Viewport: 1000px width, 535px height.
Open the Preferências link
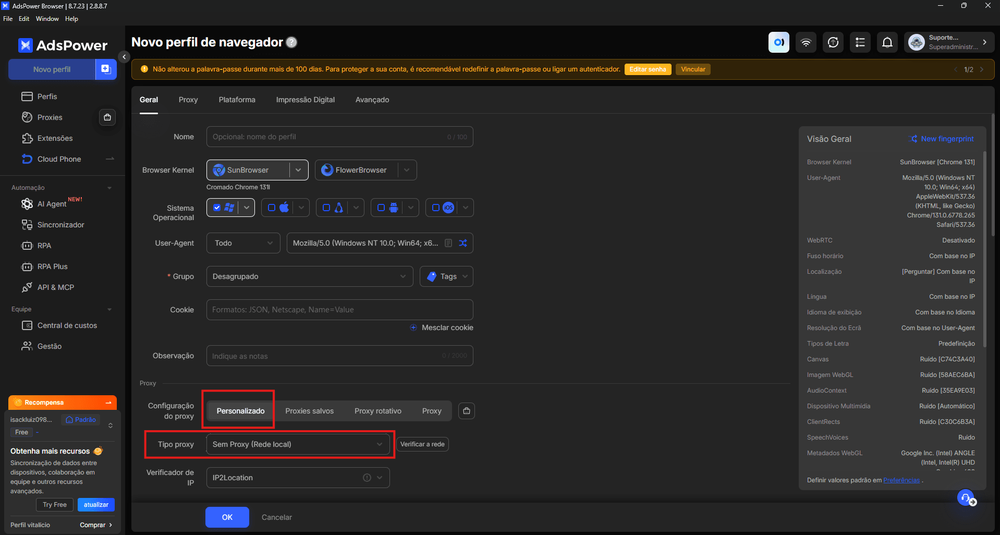pyautogui.click(x=901, y=480)
